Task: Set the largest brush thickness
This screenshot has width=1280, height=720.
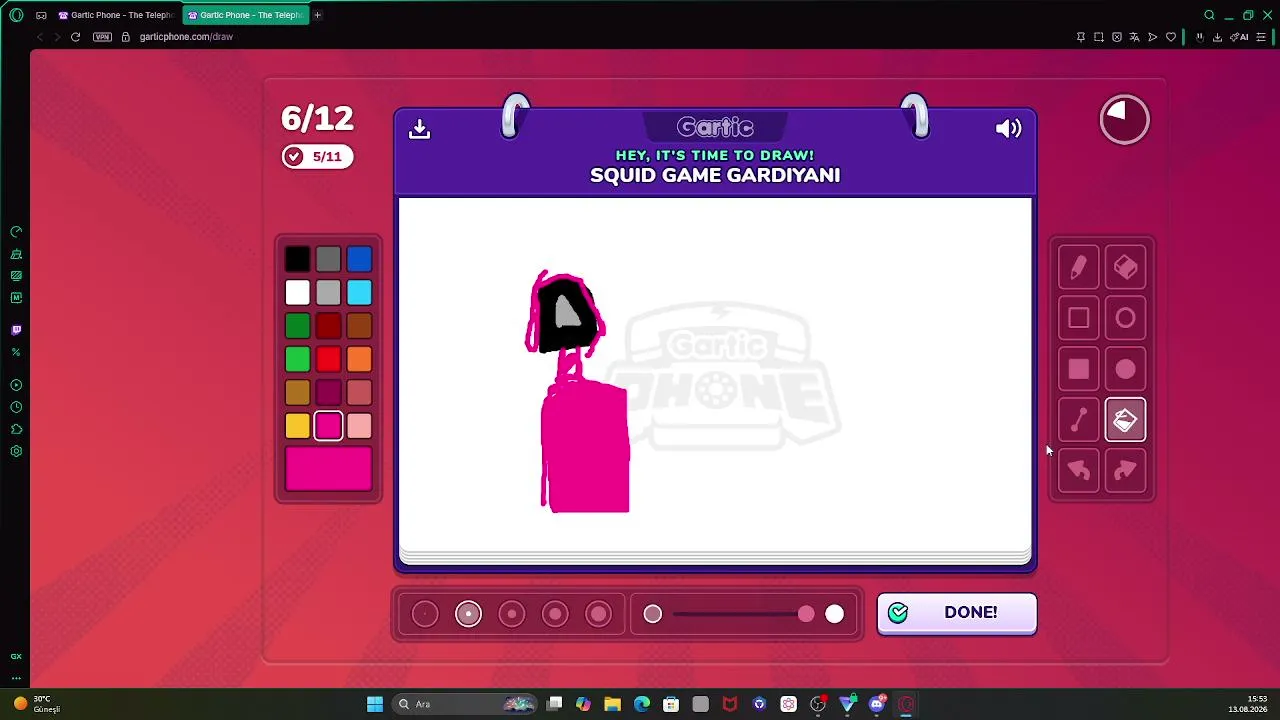Action: coord(598,614)
